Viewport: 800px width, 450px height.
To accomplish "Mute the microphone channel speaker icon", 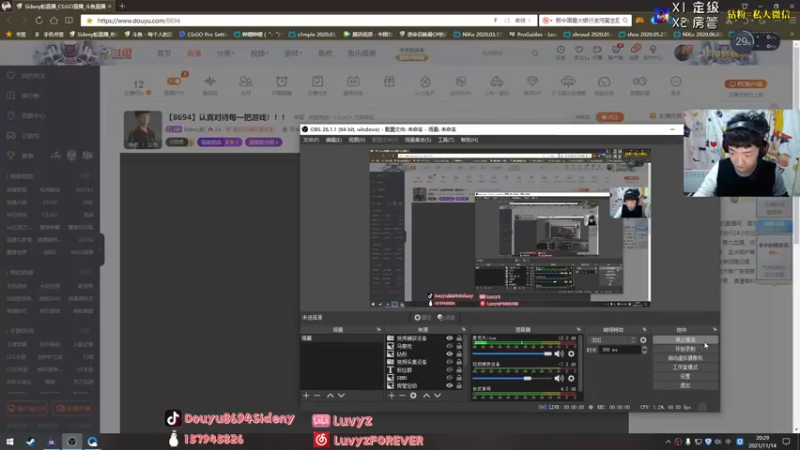I will (559, 354).
